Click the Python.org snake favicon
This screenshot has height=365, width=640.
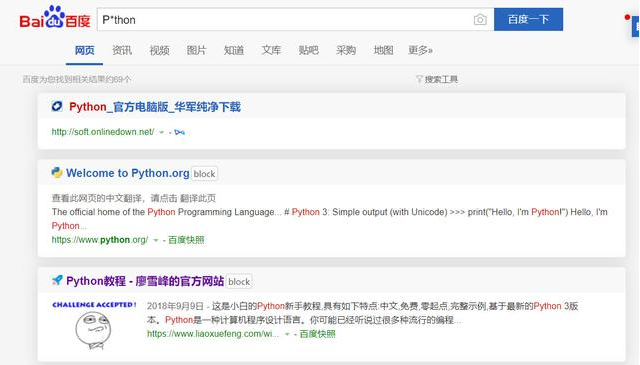[57, 173]
